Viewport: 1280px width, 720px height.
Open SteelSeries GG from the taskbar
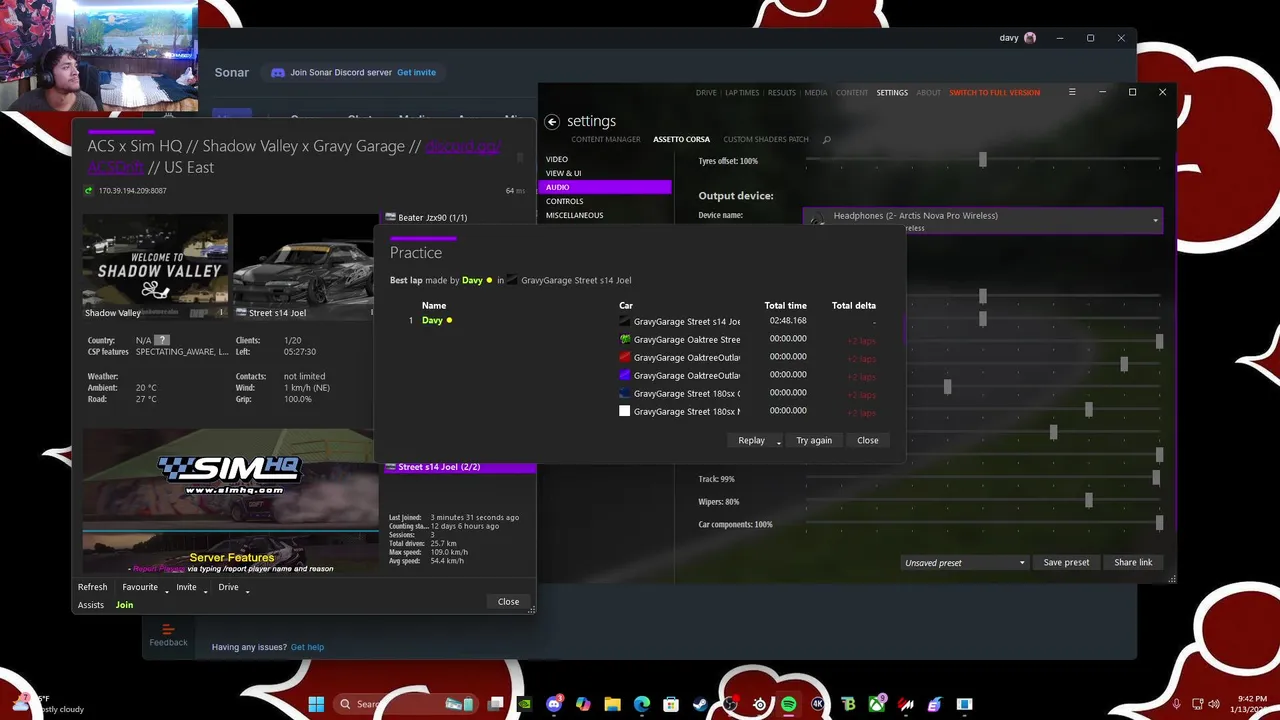[759, 704]
